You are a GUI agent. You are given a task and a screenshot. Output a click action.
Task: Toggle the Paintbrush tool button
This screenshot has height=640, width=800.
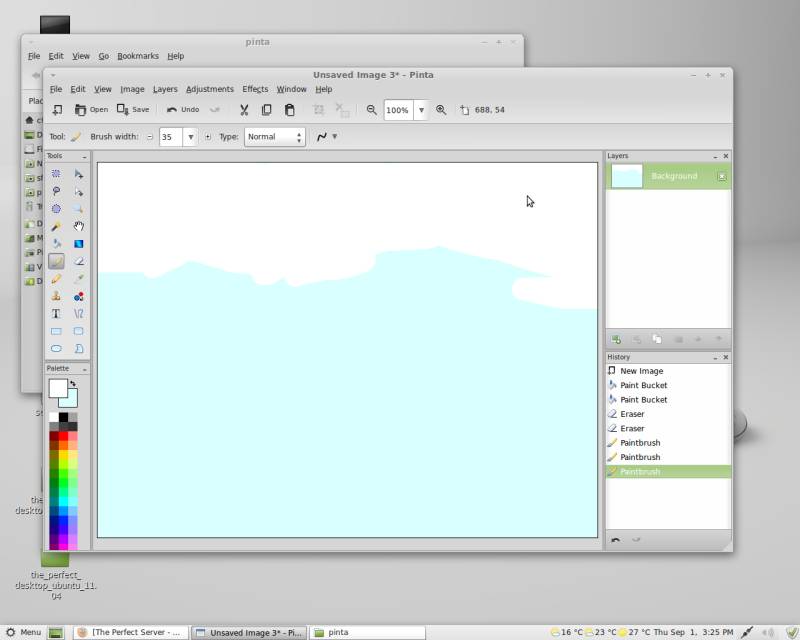[56, 261]
